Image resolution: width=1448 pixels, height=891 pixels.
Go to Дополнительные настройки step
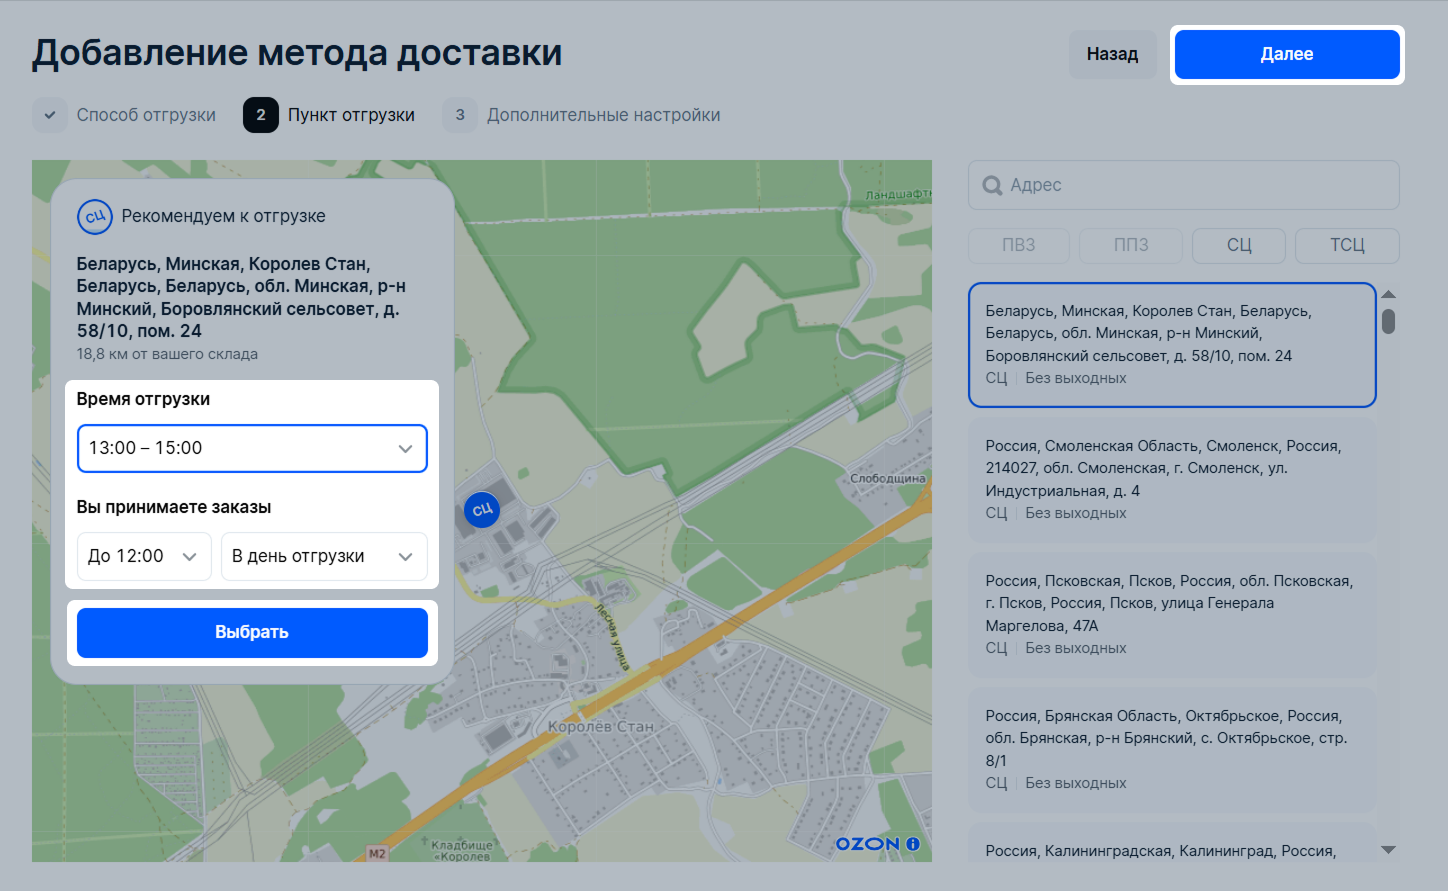point(603,115)
